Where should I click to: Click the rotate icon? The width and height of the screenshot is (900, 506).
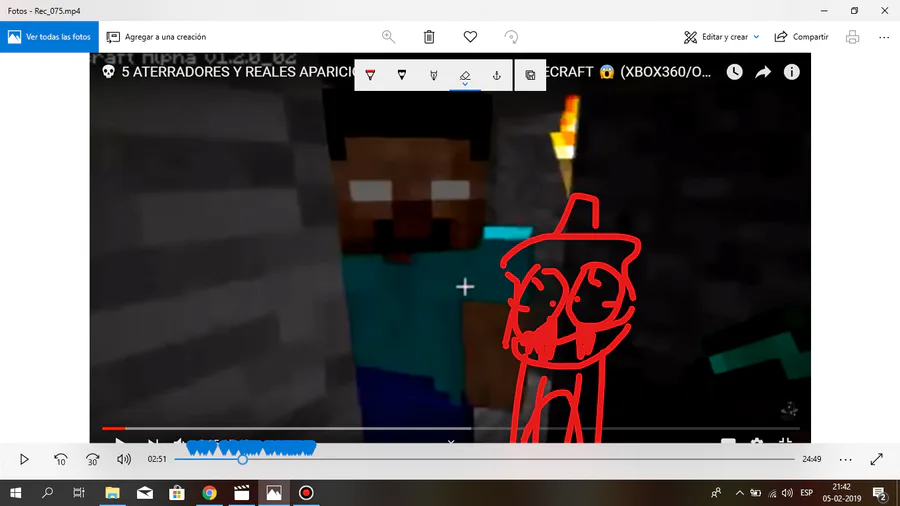[511, 37]
